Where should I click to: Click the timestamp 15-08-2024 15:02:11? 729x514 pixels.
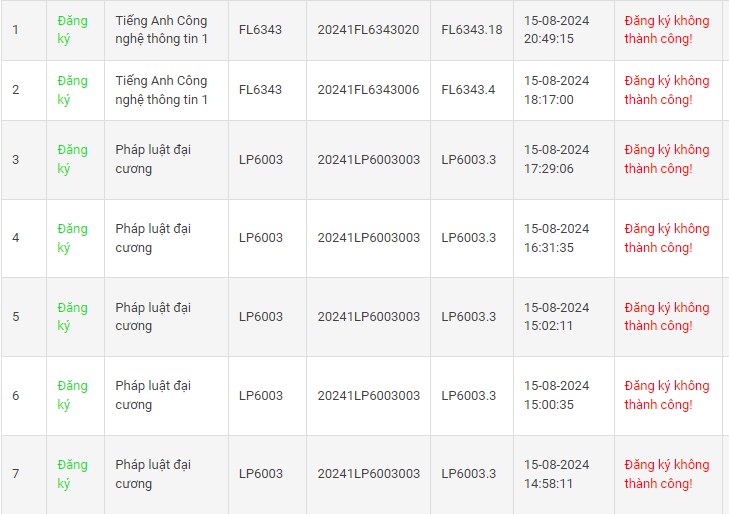(556, 316)
